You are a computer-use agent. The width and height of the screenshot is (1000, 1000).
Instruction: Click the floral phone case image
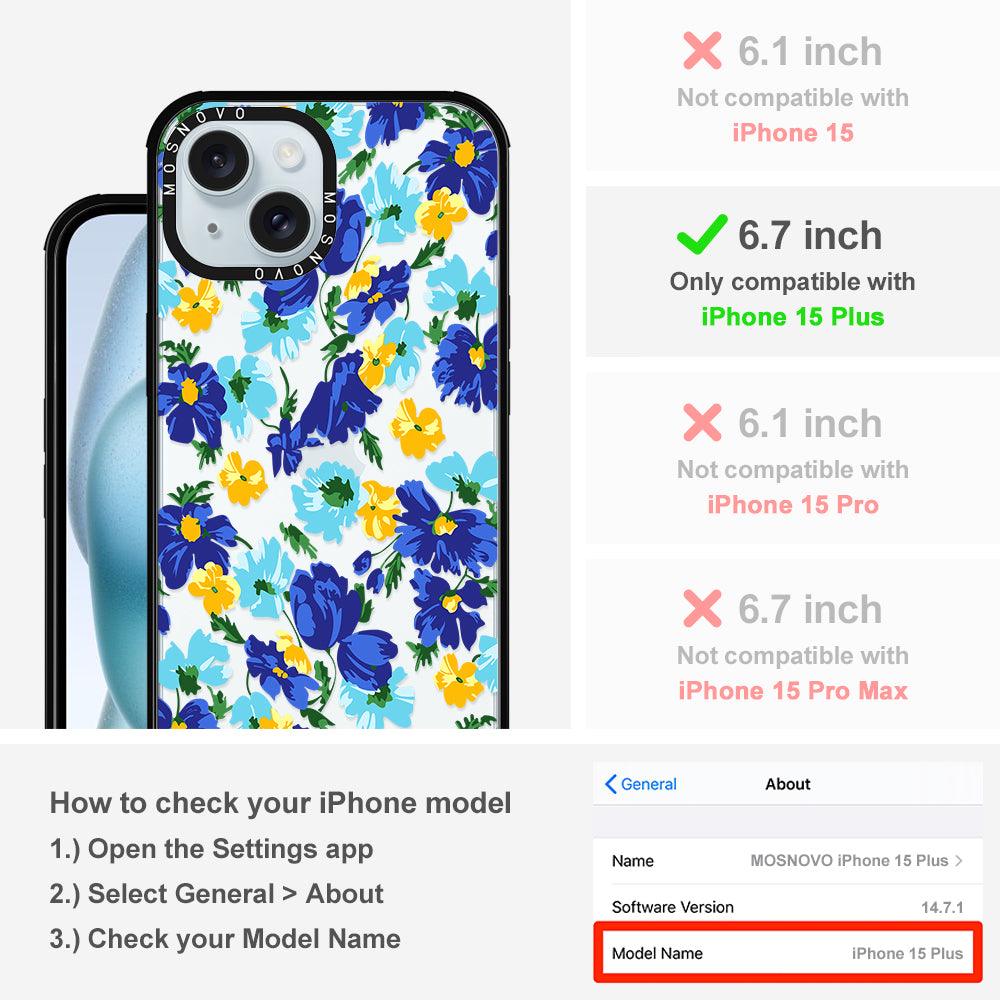tap(328, 412)
